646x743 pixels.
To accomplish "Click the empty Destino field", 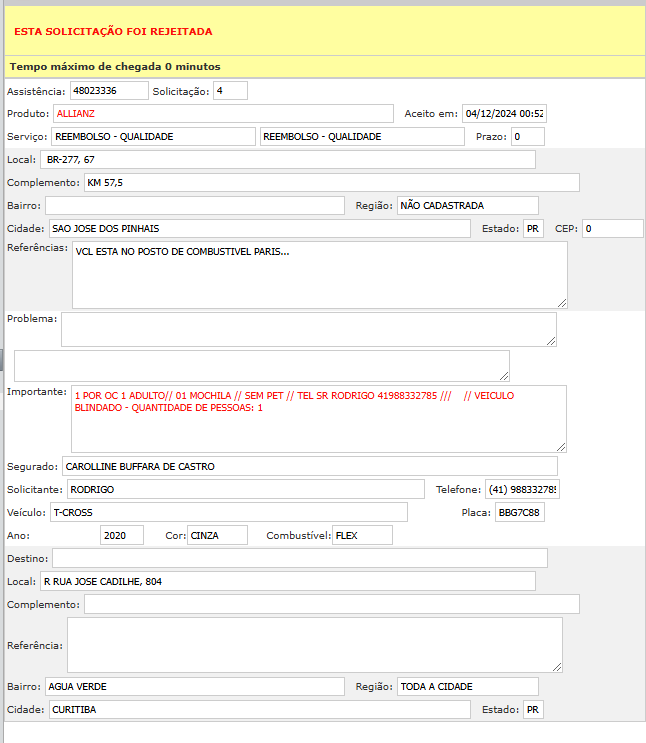I will tap(299, 558).
